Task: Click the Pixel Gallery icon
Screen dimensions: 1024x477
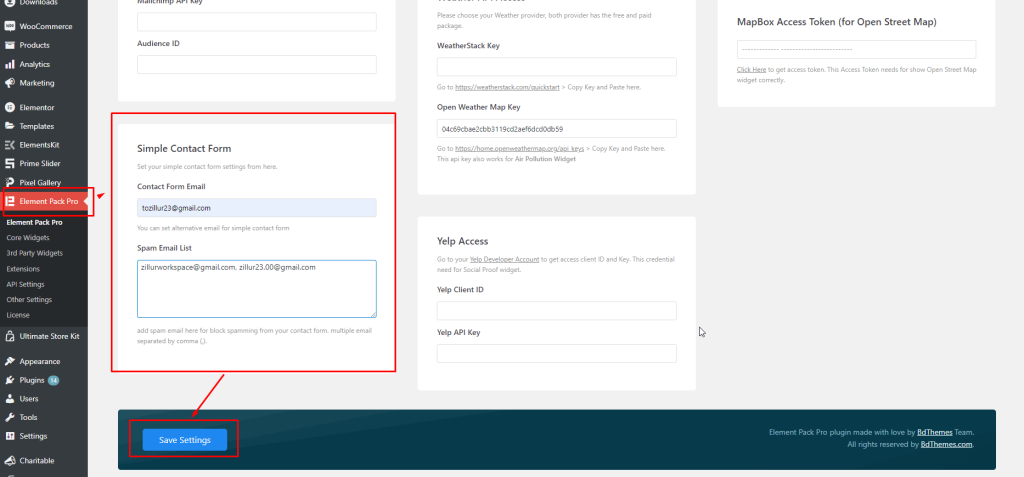Action: click(x=10, y=182)
